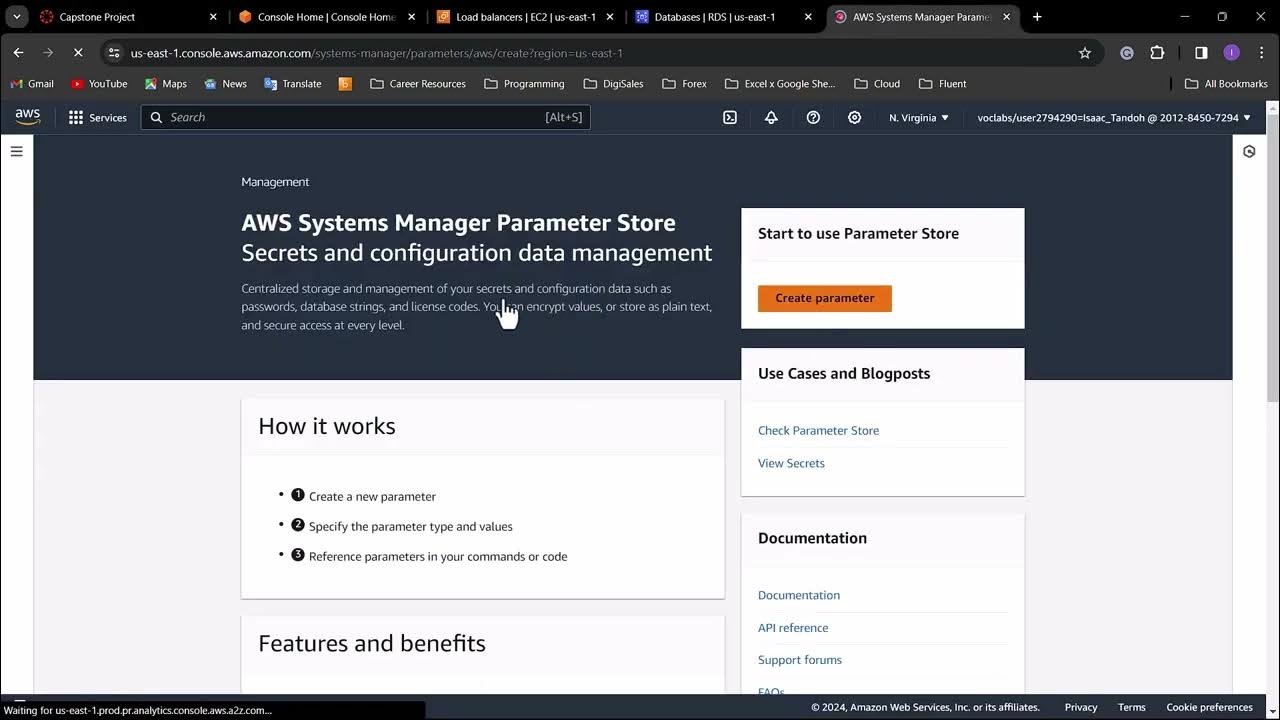This screenshot has width=1280, height=720.
Task: Click the browser back arrow
Action: tap(18, 52)
